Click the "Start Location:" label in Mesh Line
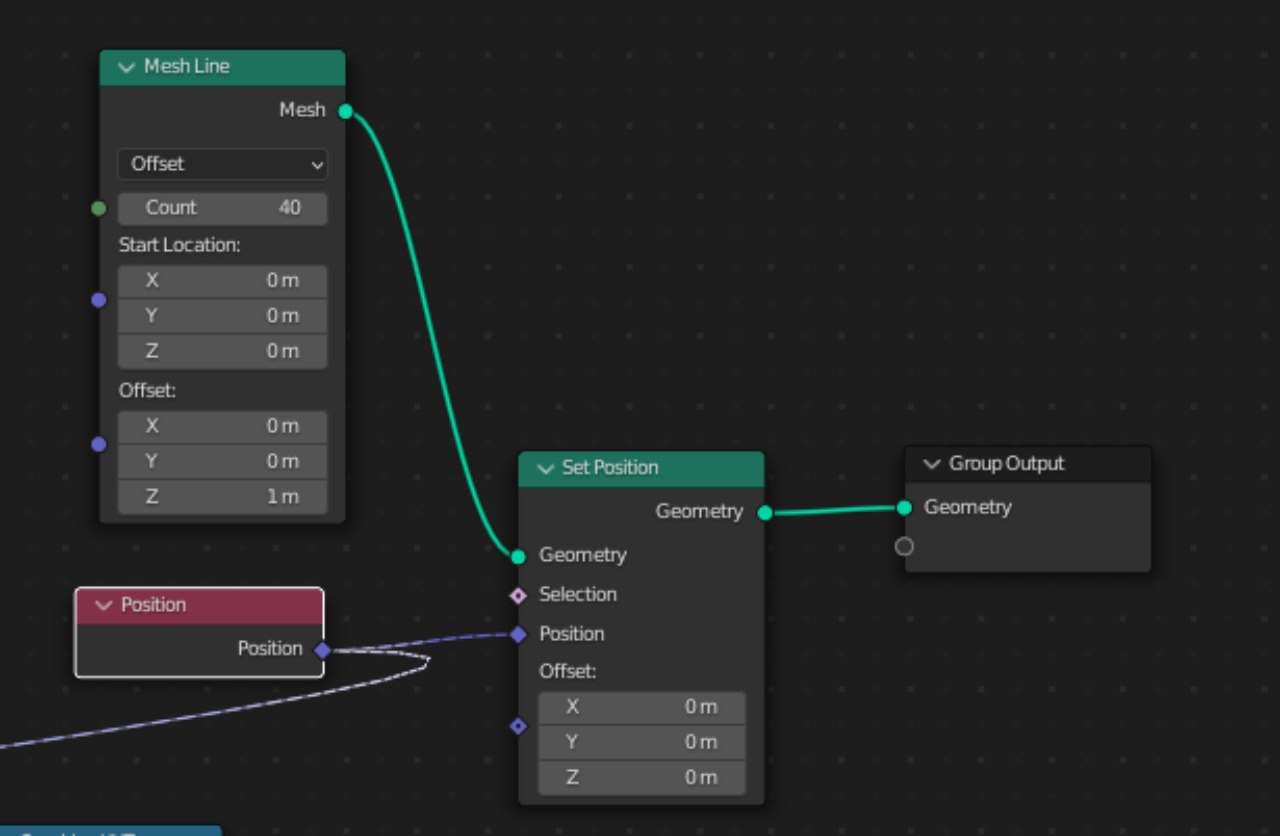Viewport: 1280px width, 836px height. [x=180, y=245]
